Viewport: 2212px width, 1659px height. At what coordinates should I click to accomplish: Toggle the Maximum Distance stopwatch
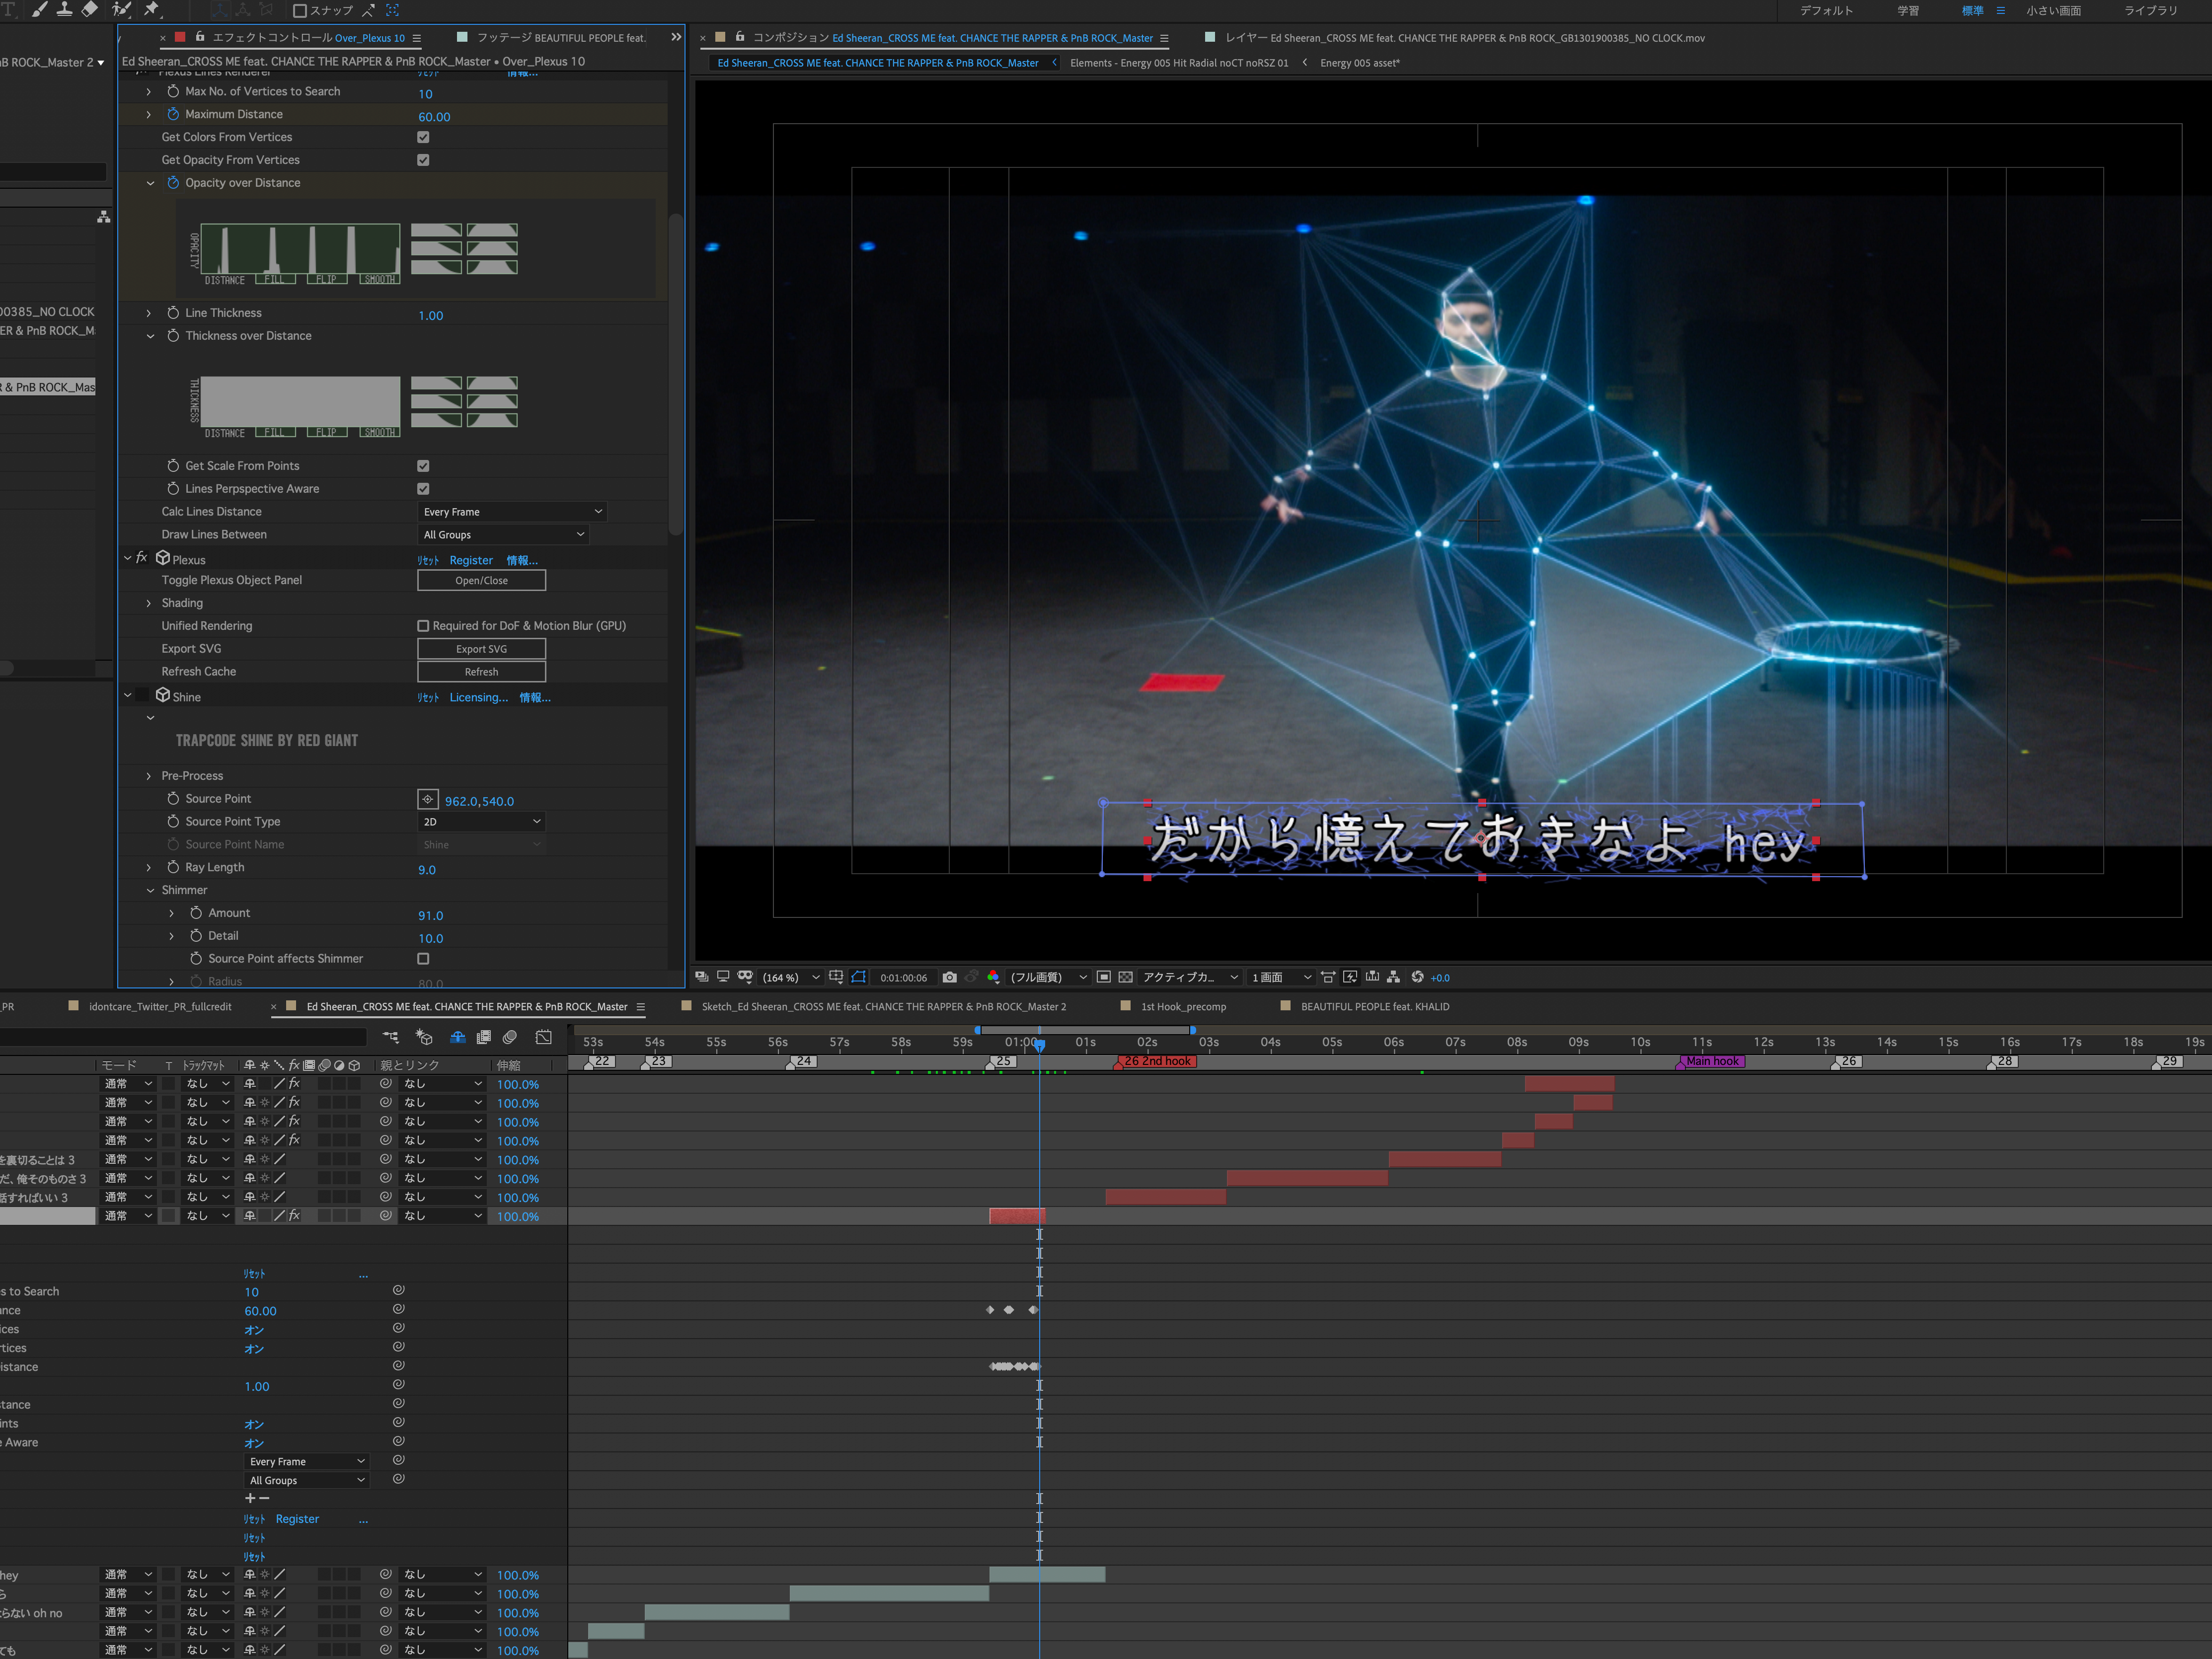pos(173,114)
